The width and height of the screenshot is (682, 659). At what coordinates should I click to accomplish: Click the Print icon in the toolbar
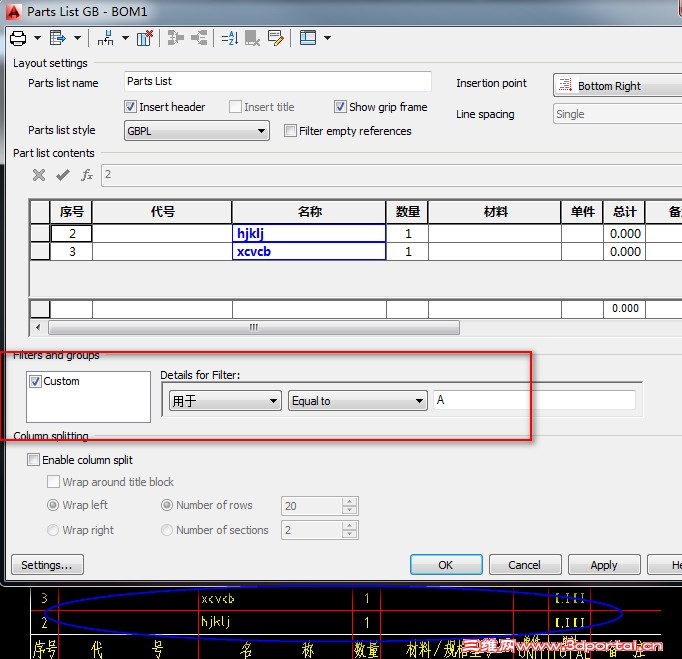coord(18,38)
